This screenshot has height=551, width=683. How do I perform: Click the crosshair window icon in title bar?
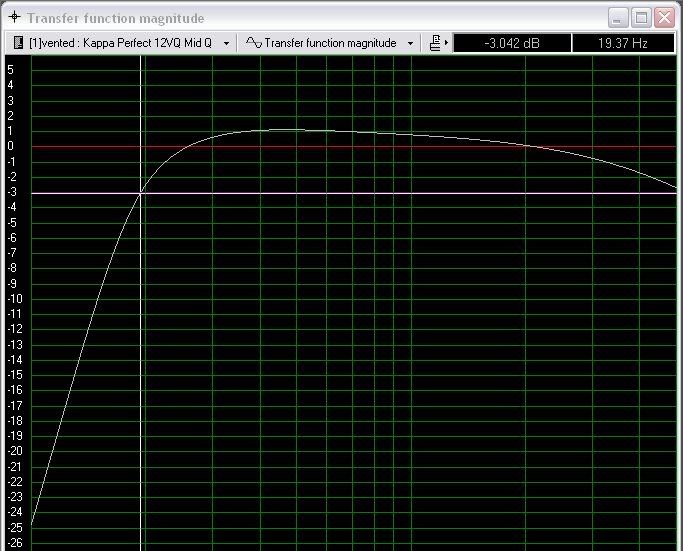tap(14, 17)
